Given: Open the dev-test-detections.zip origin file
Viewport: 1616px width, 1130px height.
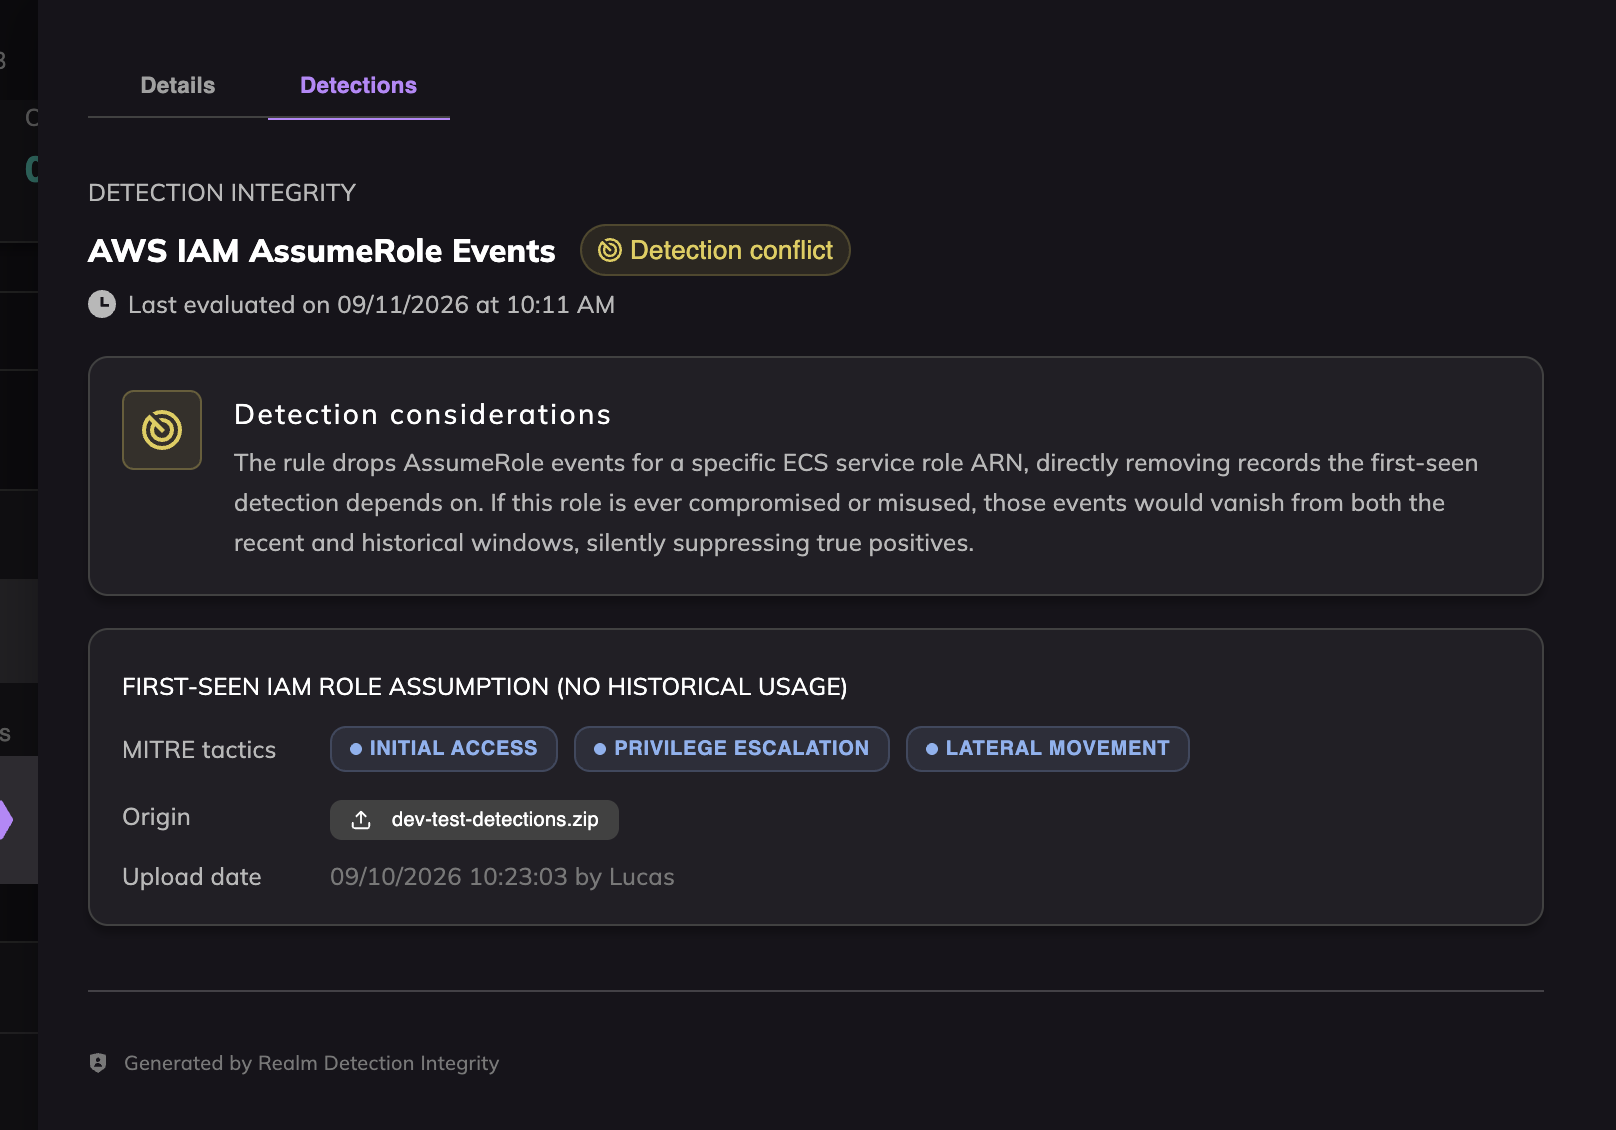Looking at the screenshot, I should pyautogui.click(x=474, y=820).
